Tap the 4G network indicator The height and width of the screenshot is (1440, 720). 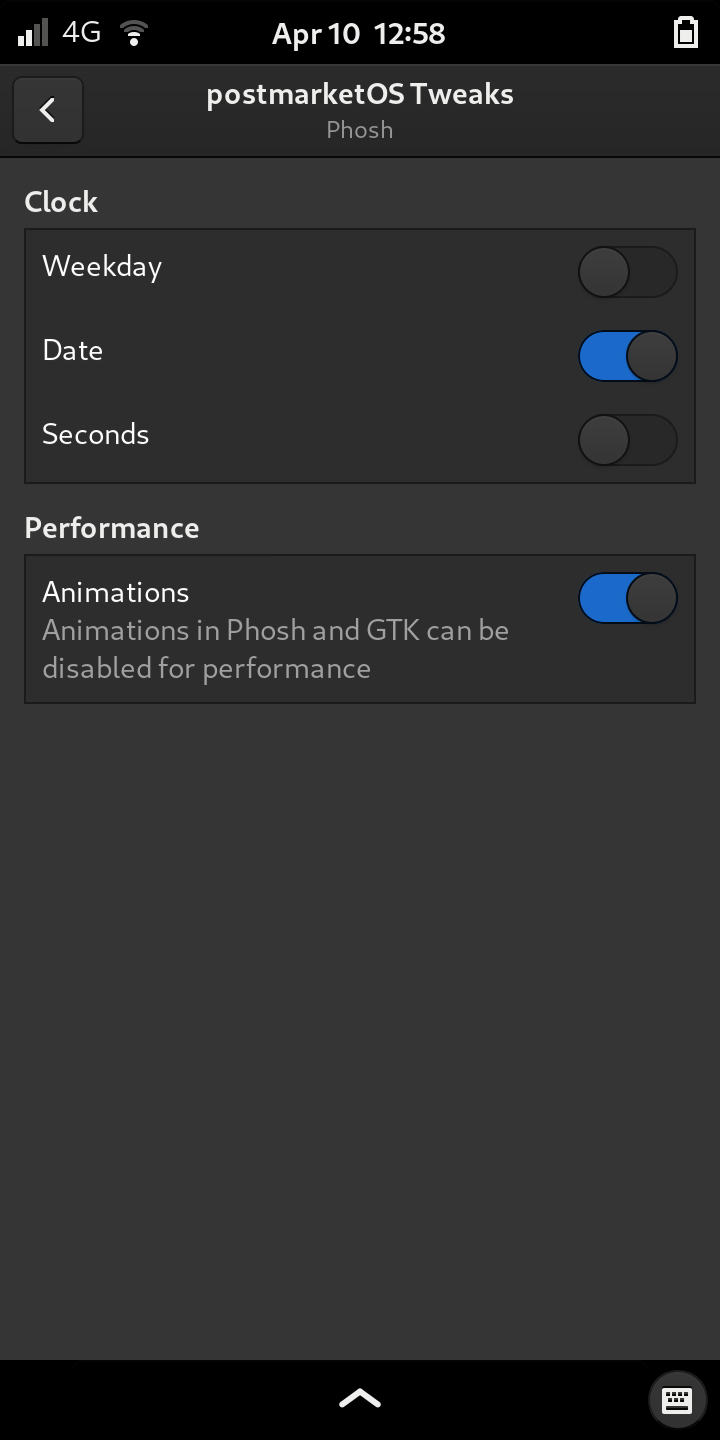pyautogui.click(x=80, y=31)
